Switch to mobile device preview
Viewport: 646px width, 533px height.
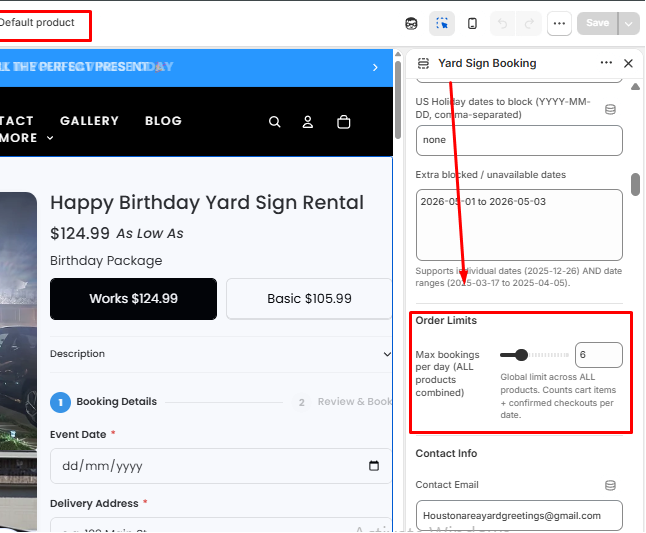[x=473, y=23]
